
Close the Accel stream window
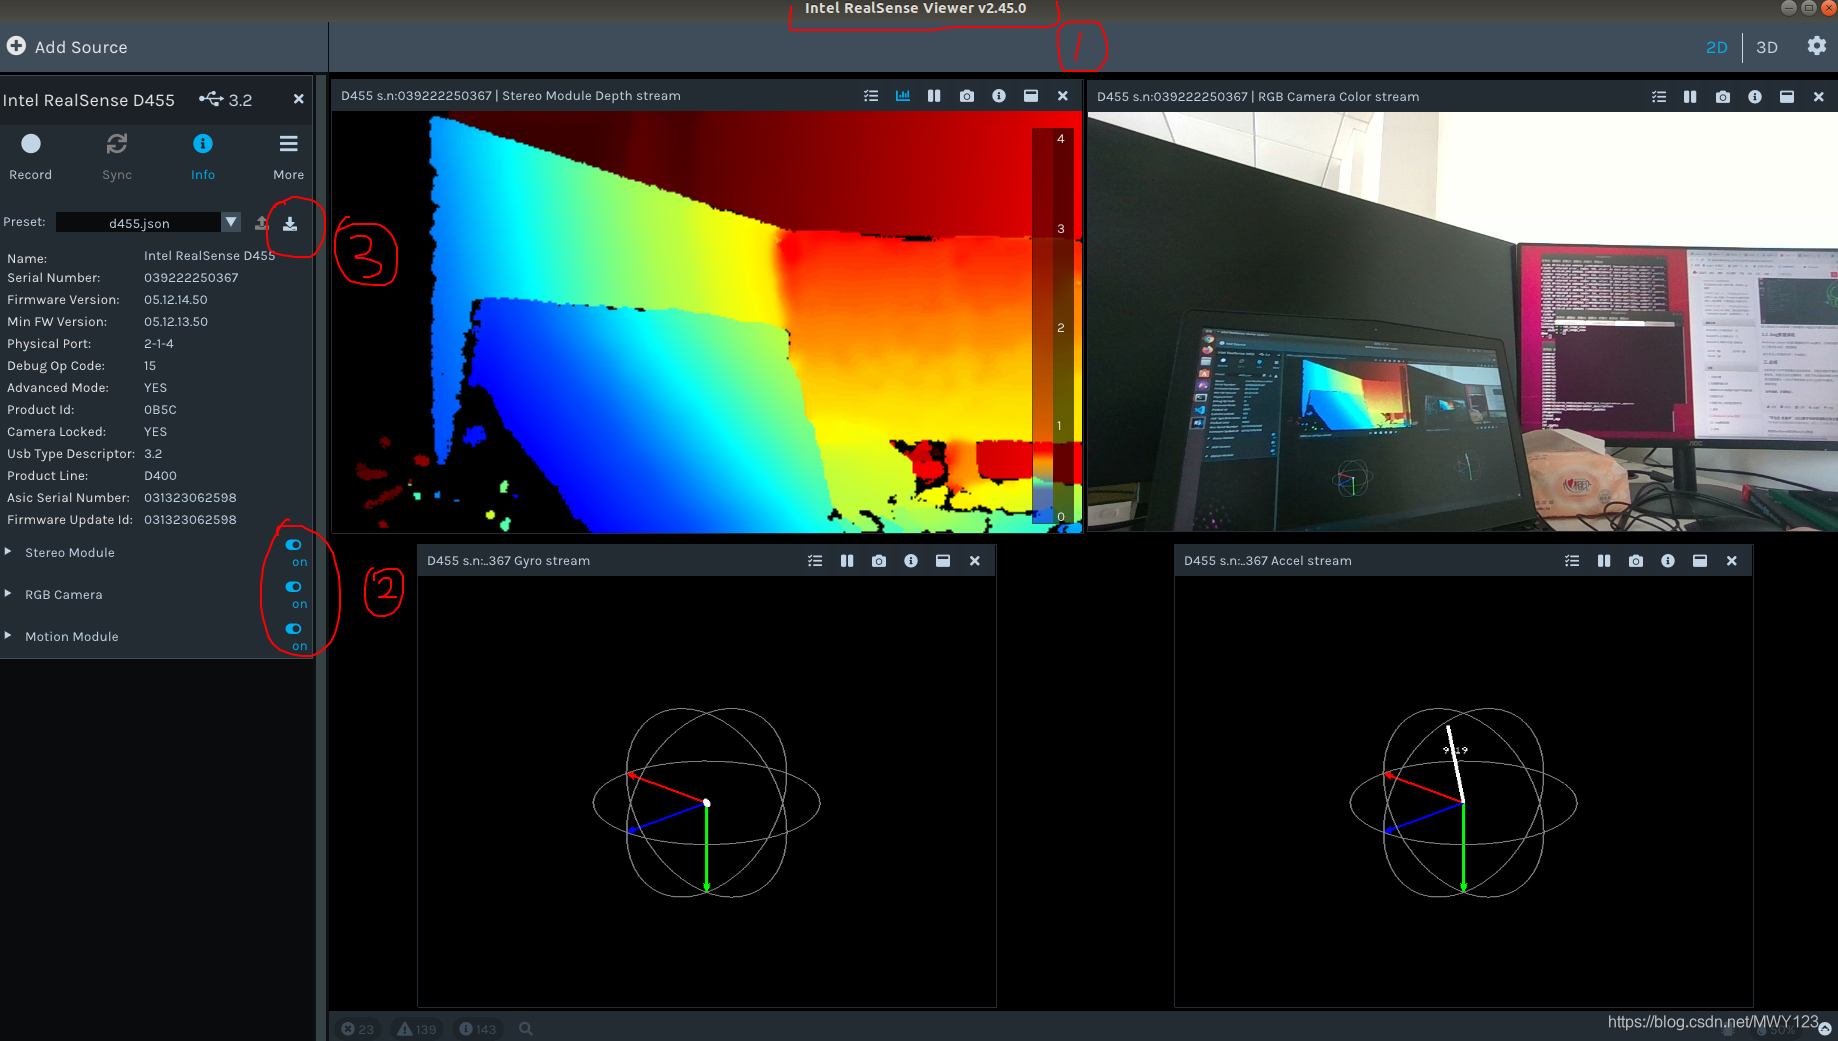click(x=1732, y=561)
